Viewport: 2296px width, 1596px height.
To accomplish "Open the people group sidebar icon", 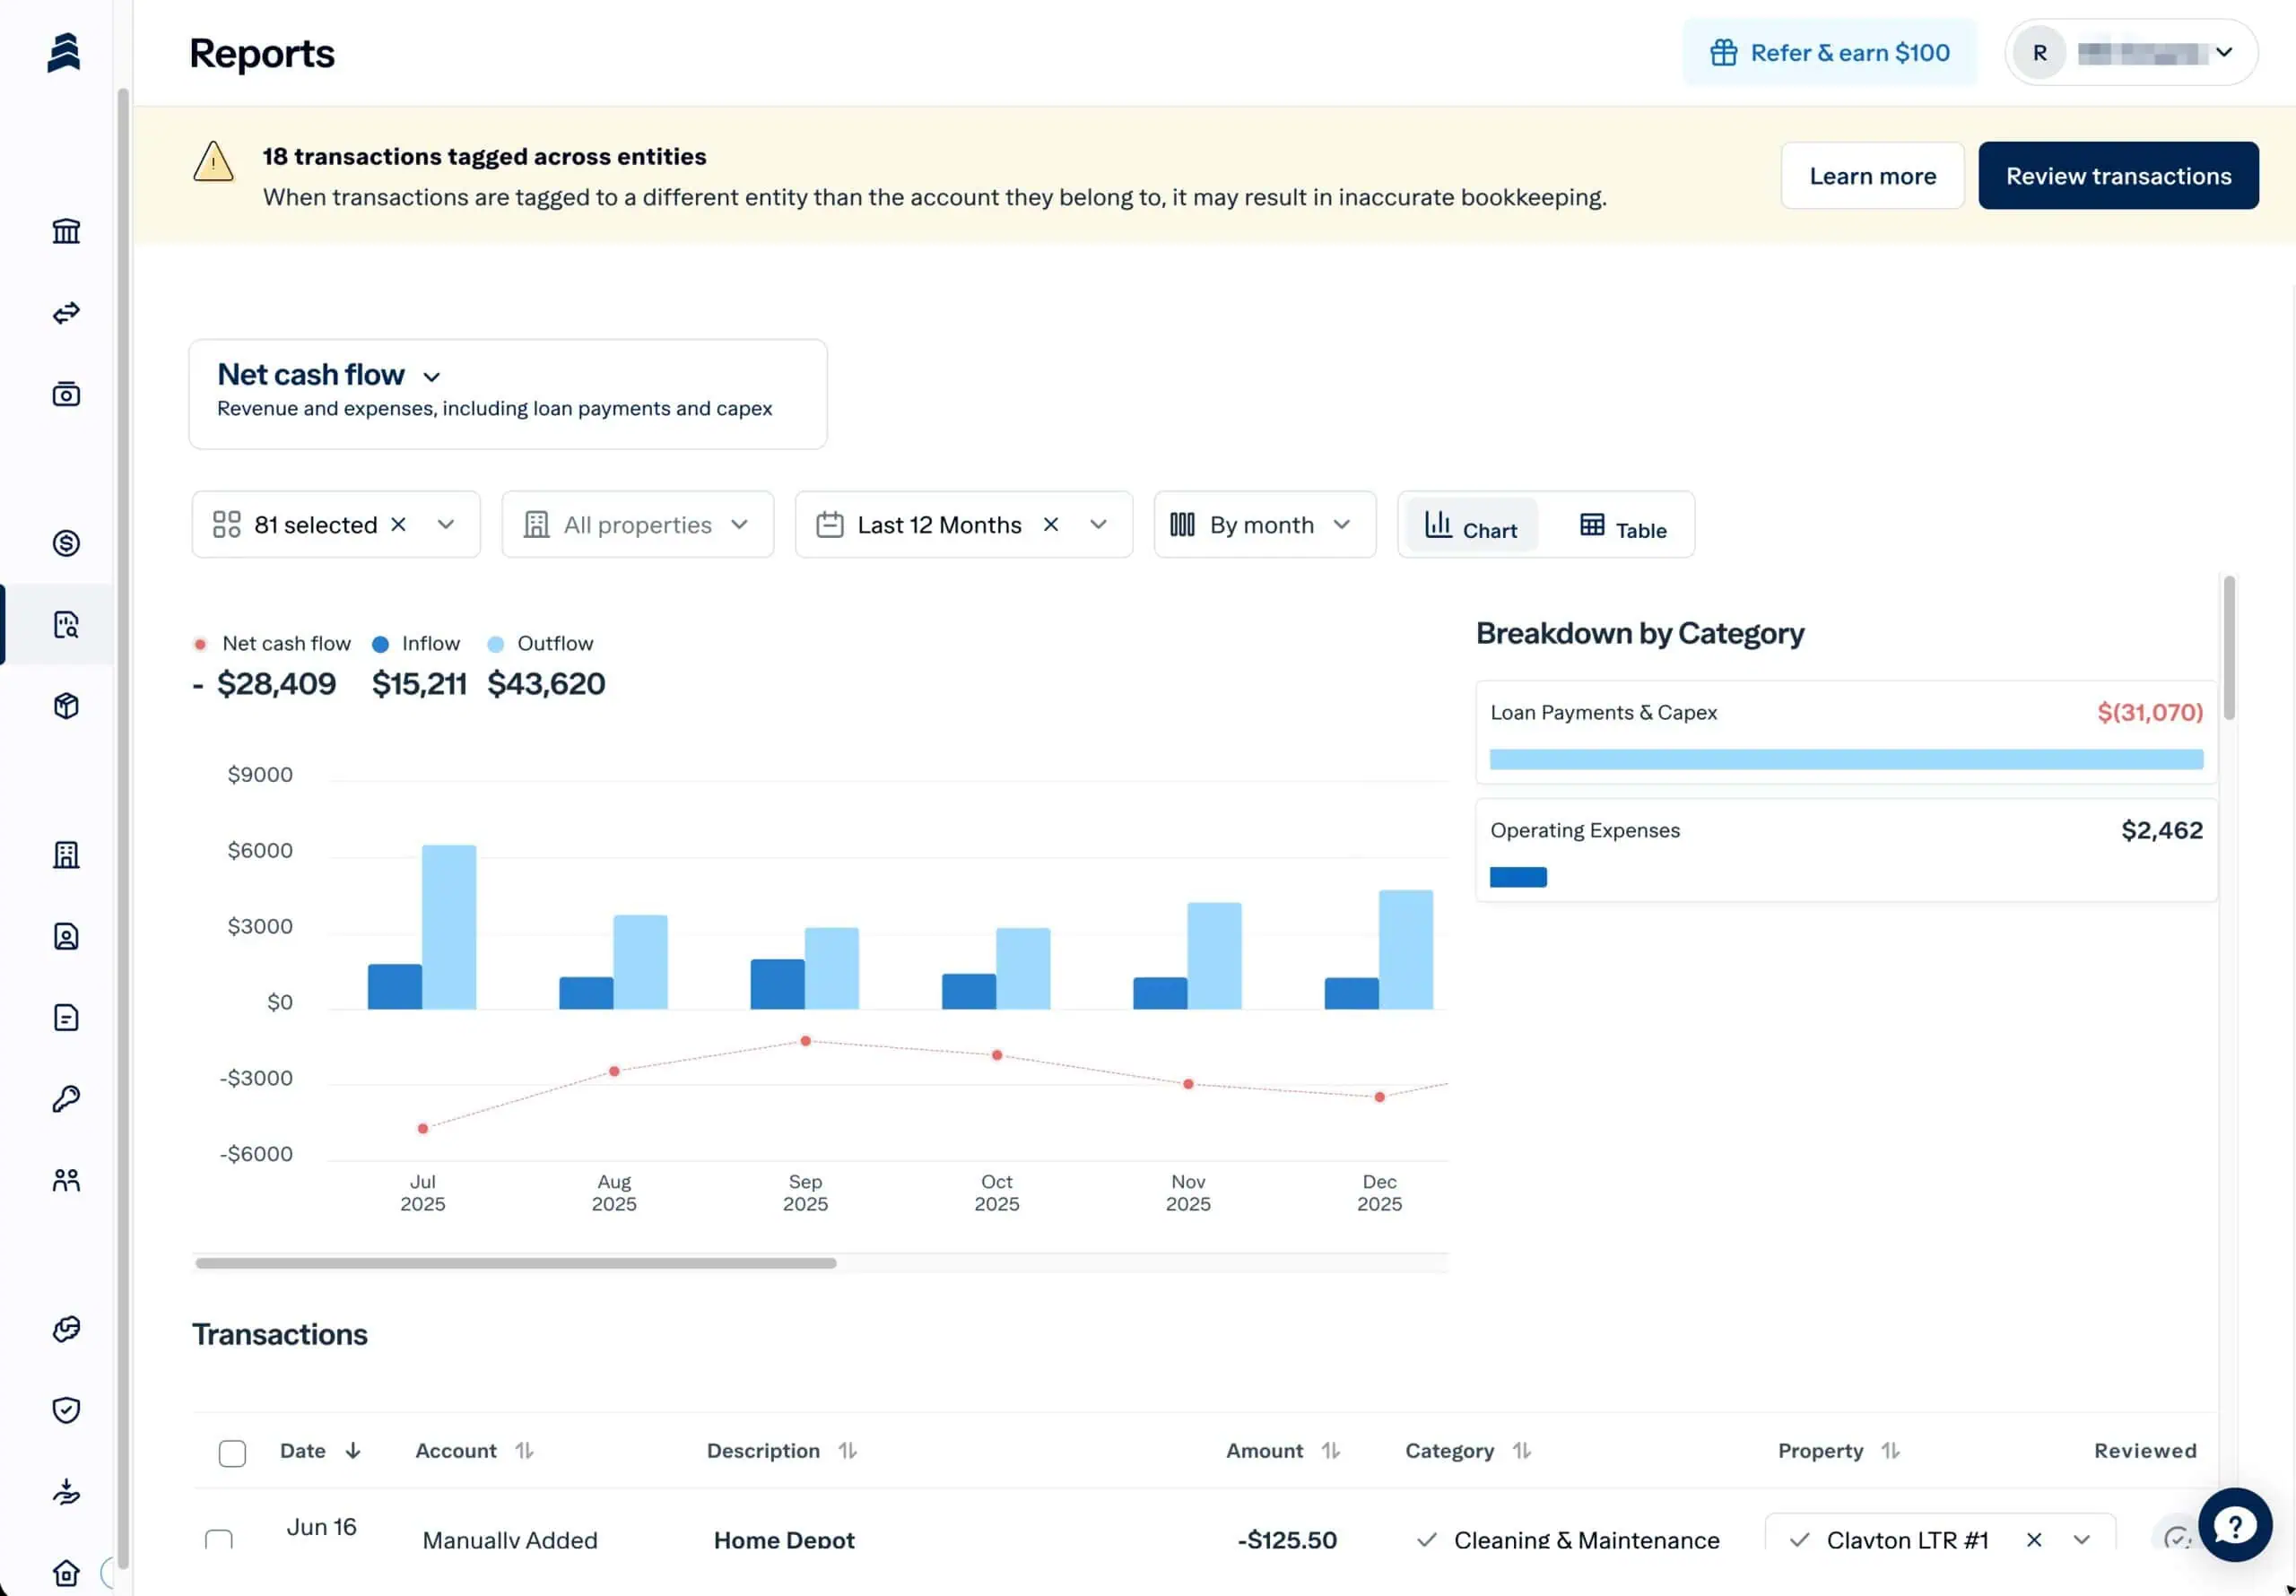I will click(66, 1181).
